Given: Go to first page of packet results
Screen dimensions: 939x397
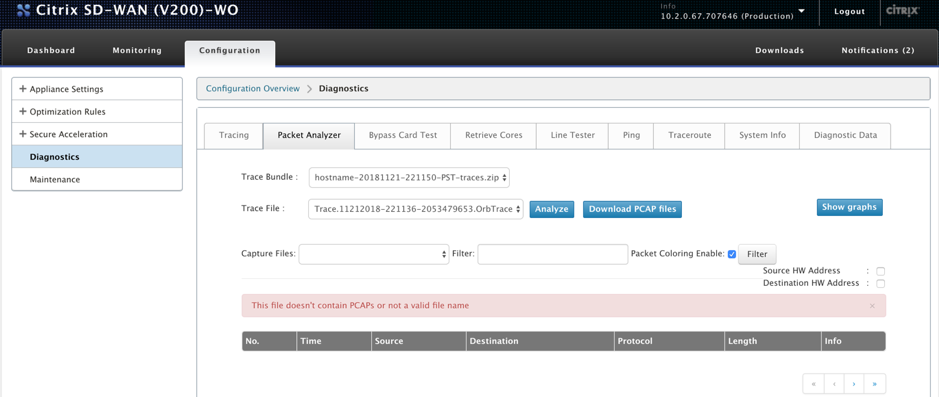Looking at the screenshot, I should click(x=813, y=383).
